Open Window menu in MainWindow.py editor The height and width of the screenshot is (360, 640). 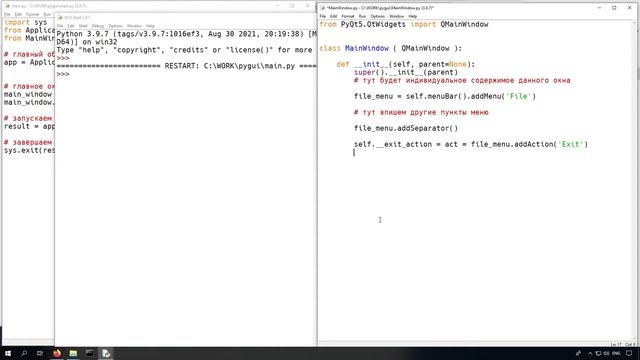click(396, 16)
